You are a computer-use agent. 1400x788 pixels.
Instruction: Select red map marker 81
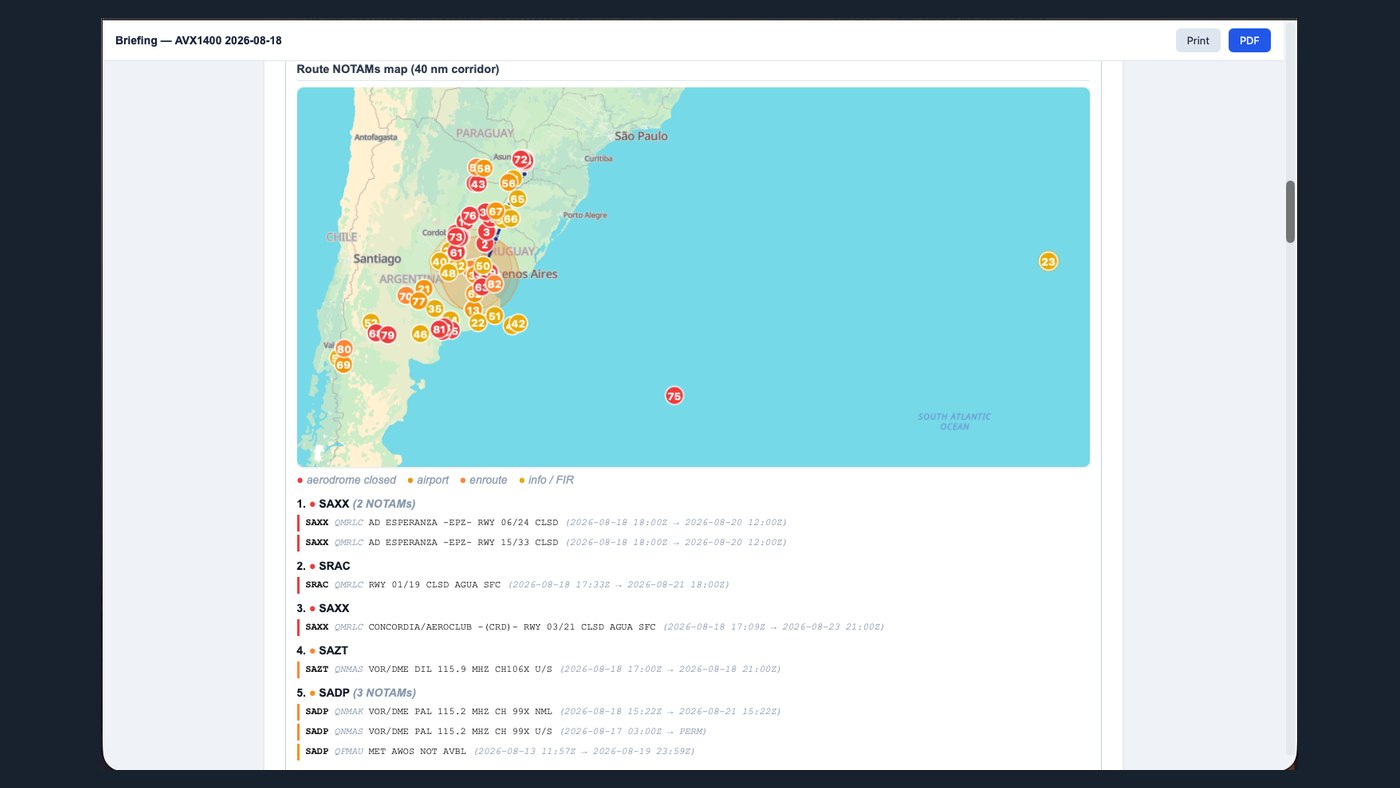pyautogui.click(x=440, y=330)
